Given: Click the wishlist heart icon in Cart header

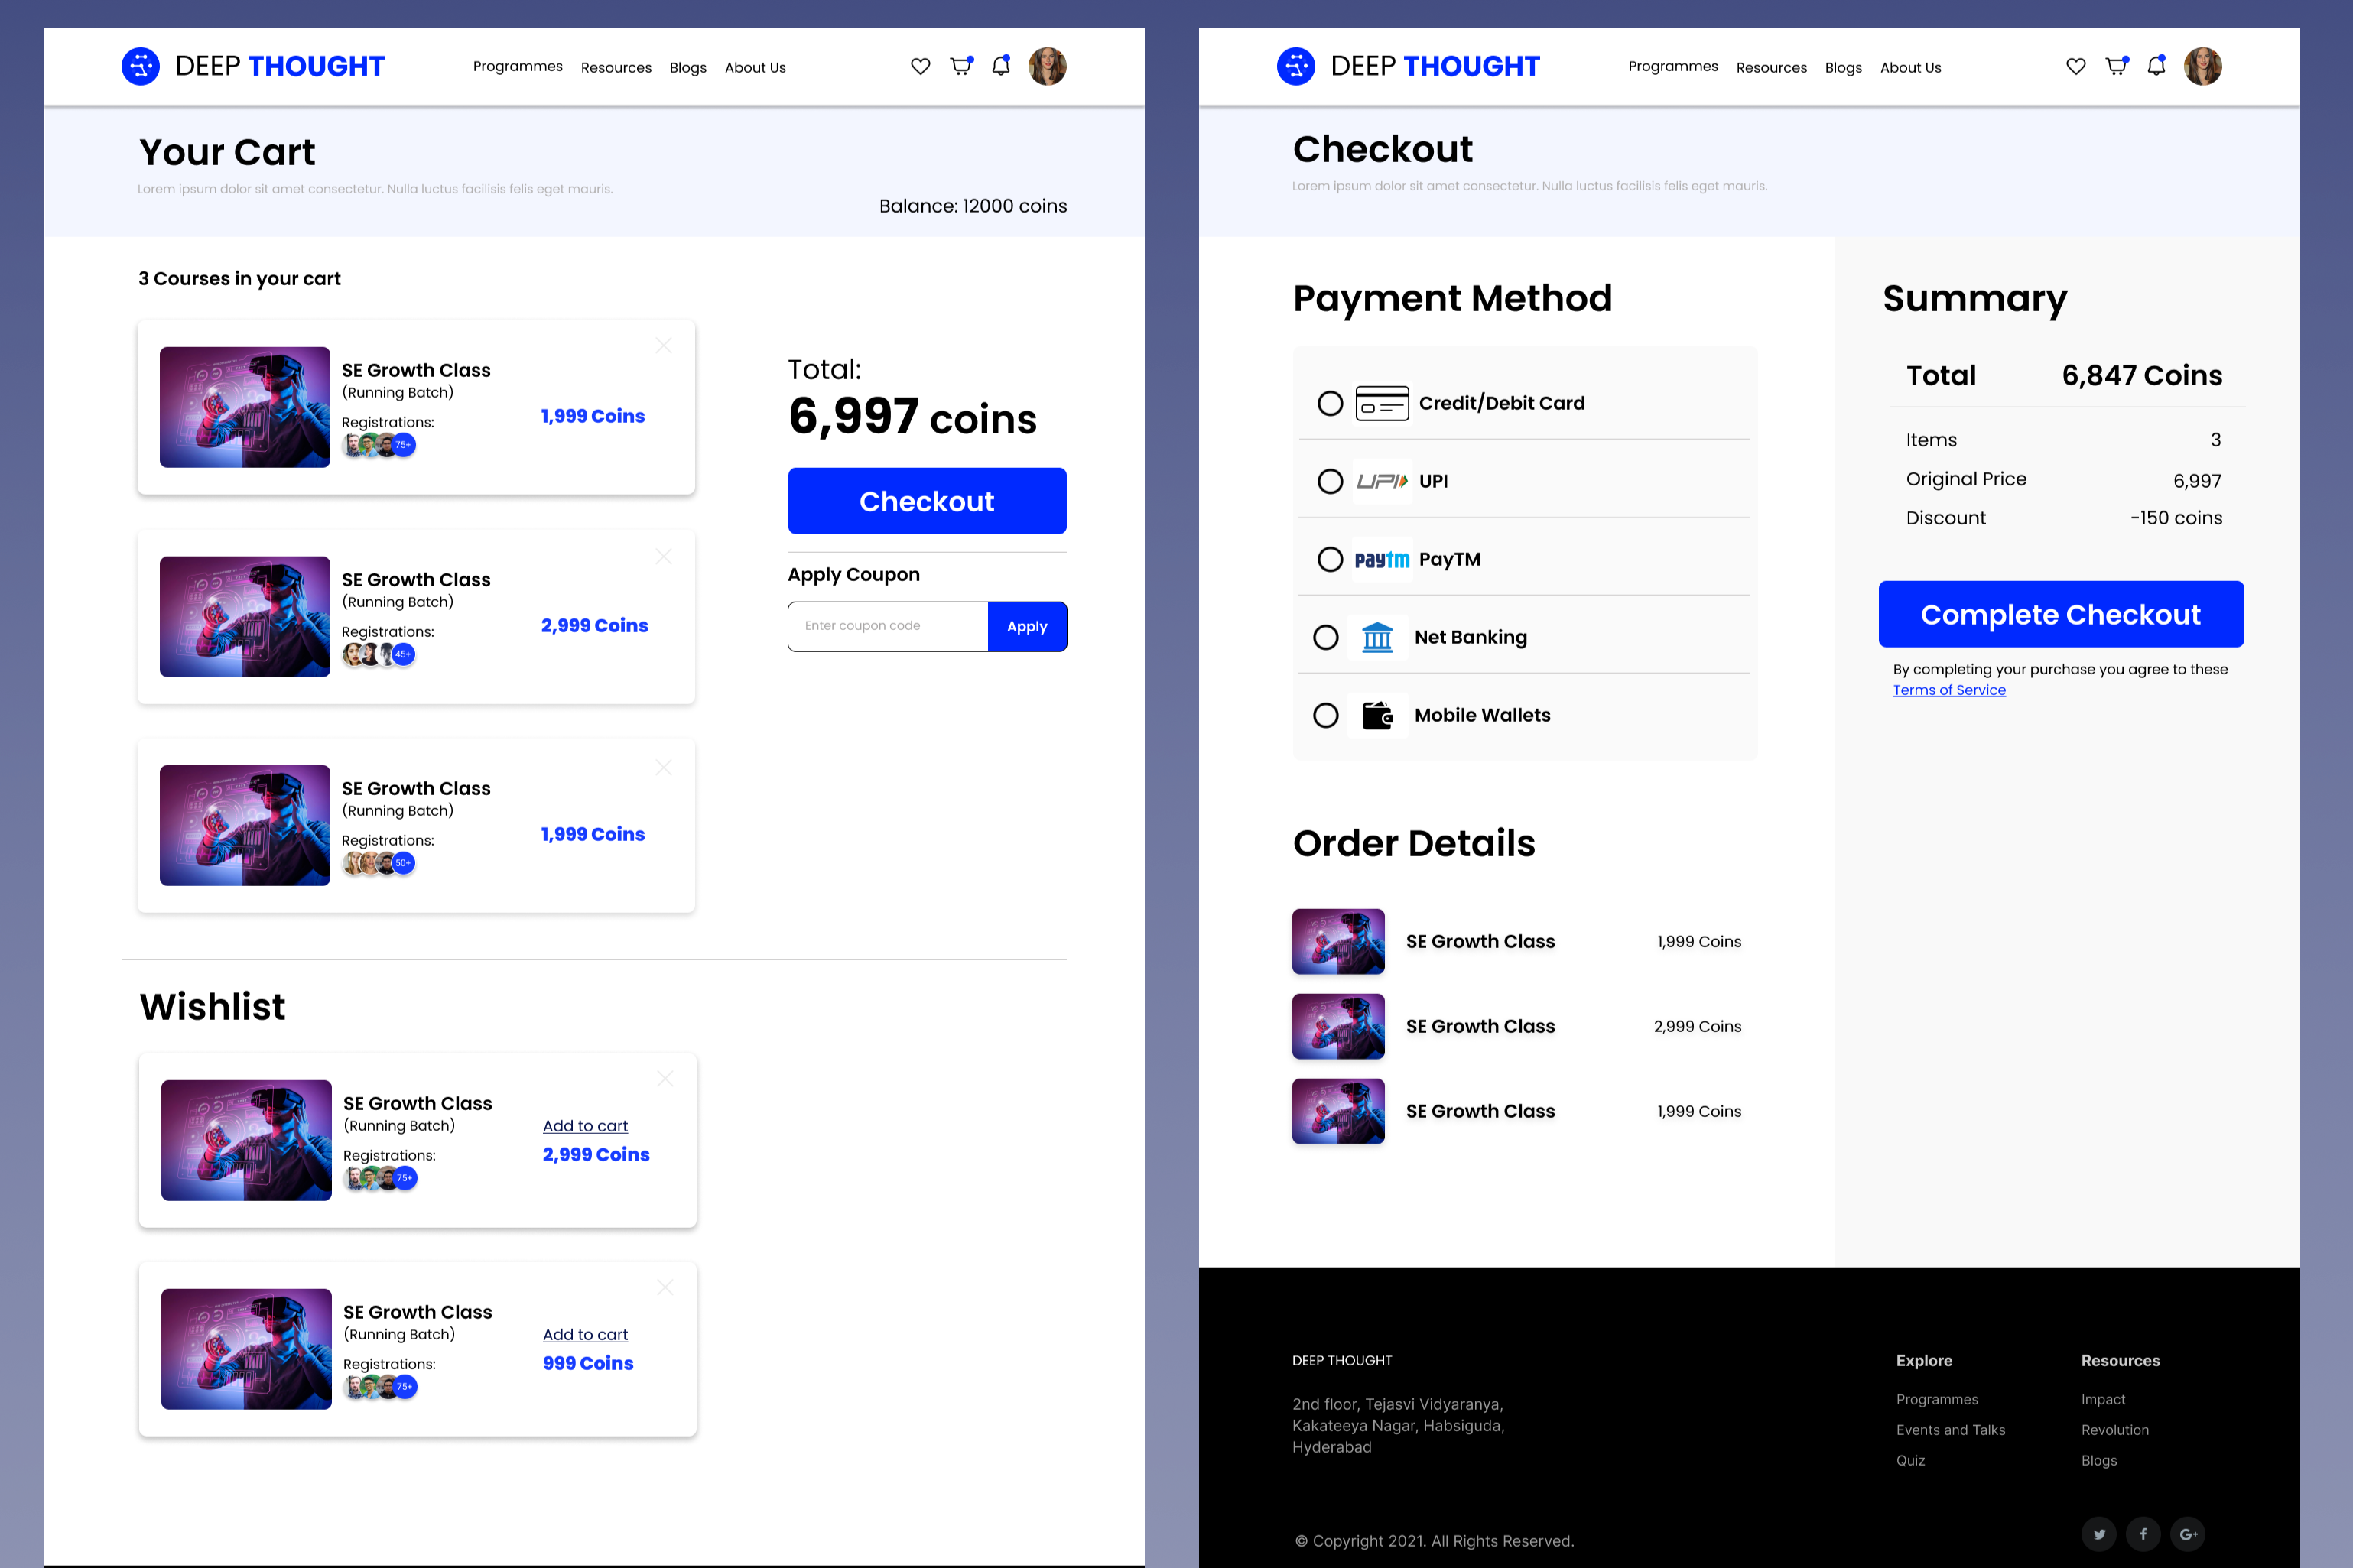Looking at the screenshot, I should tap(920, 66).
